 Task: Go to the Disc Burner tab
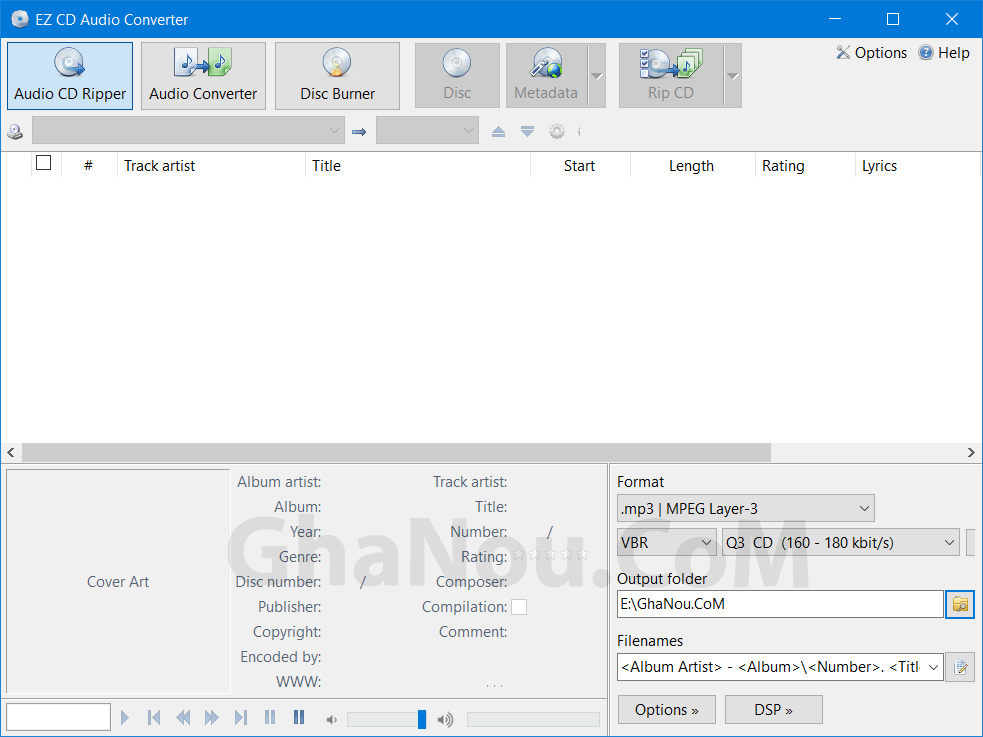pyautogui.click(x=337, y=76)
